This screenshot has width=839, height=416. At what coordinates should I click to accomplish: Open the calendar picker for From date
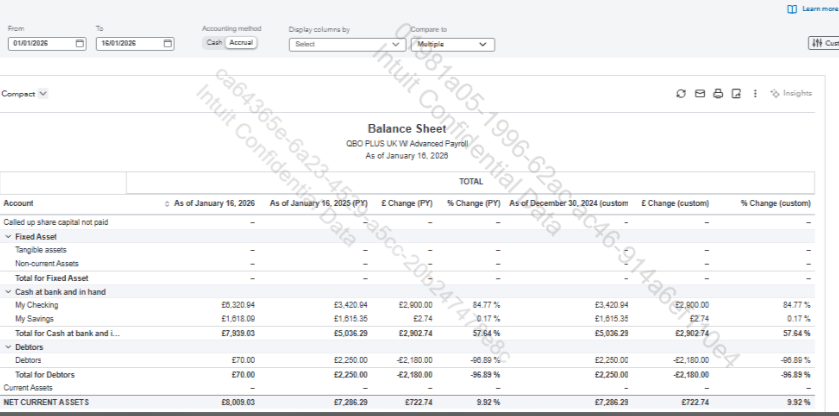click(x=79, y=44)
